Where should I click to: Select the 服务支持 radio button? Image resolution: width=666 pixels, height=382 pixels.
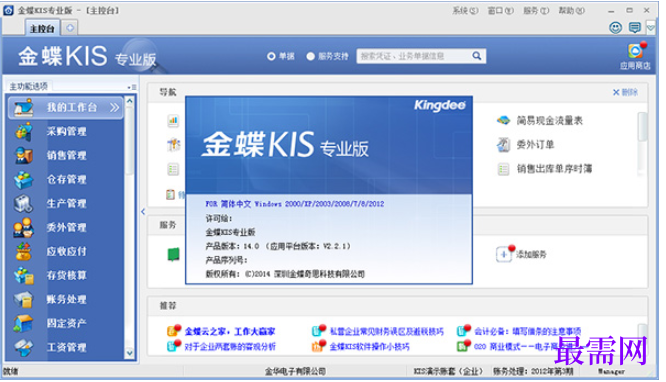click(x=310, y=56)
